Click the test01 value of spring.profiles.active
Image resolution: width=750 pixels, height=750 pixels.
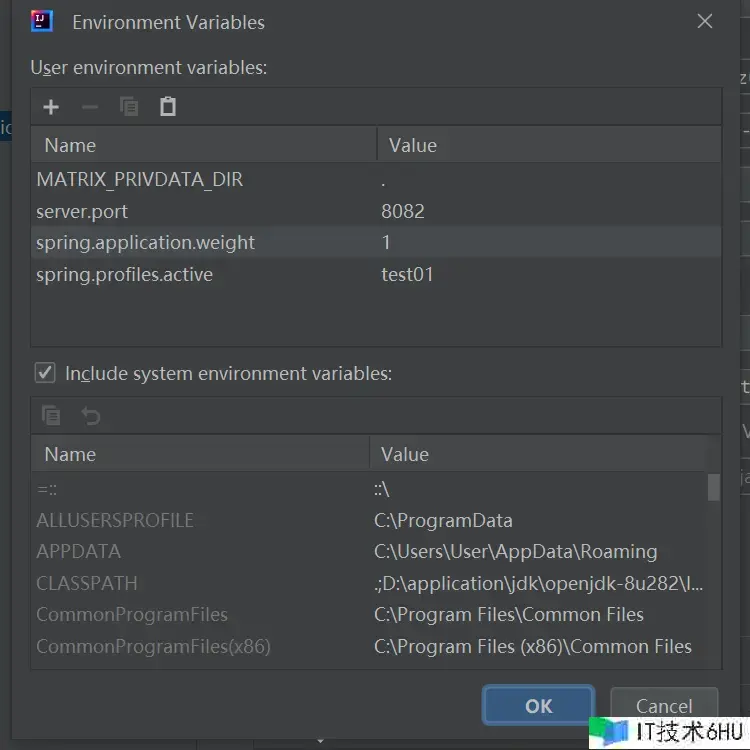[407, 274]
